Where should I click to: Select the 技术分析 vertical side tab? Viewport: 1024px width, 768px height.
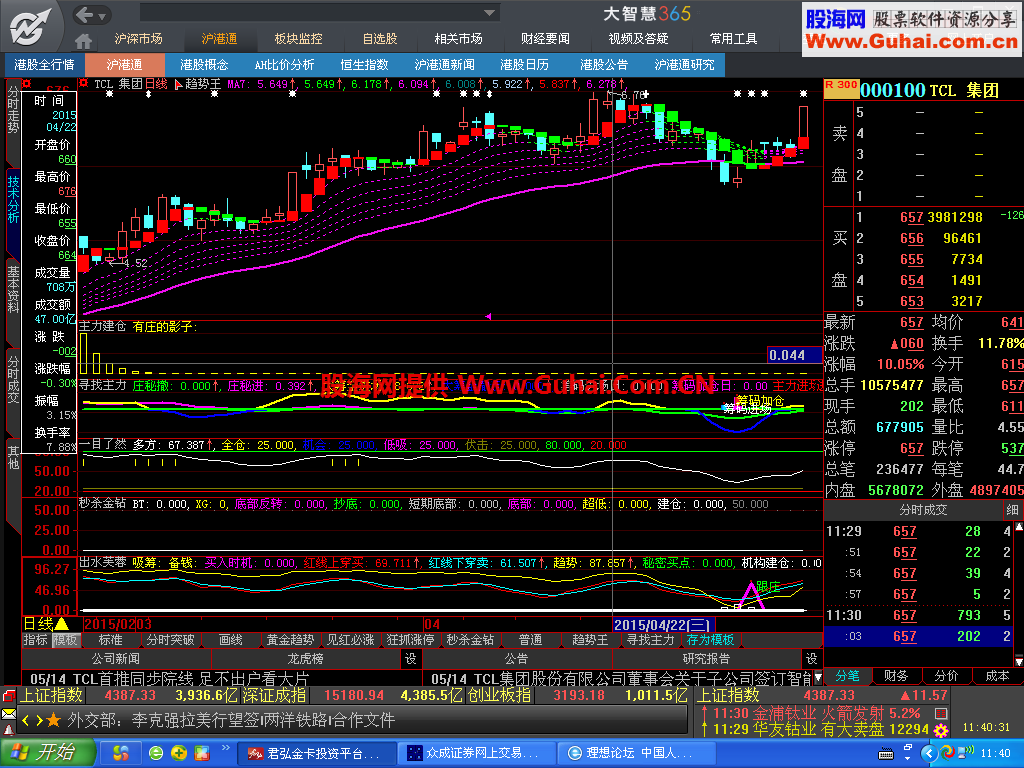coord(13,200)
